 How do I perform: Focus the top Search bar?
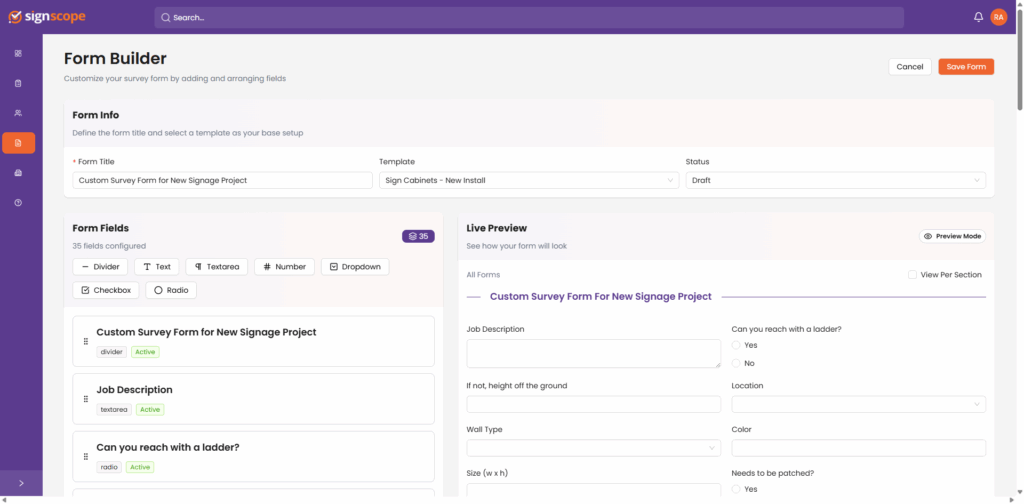[529, 18]
